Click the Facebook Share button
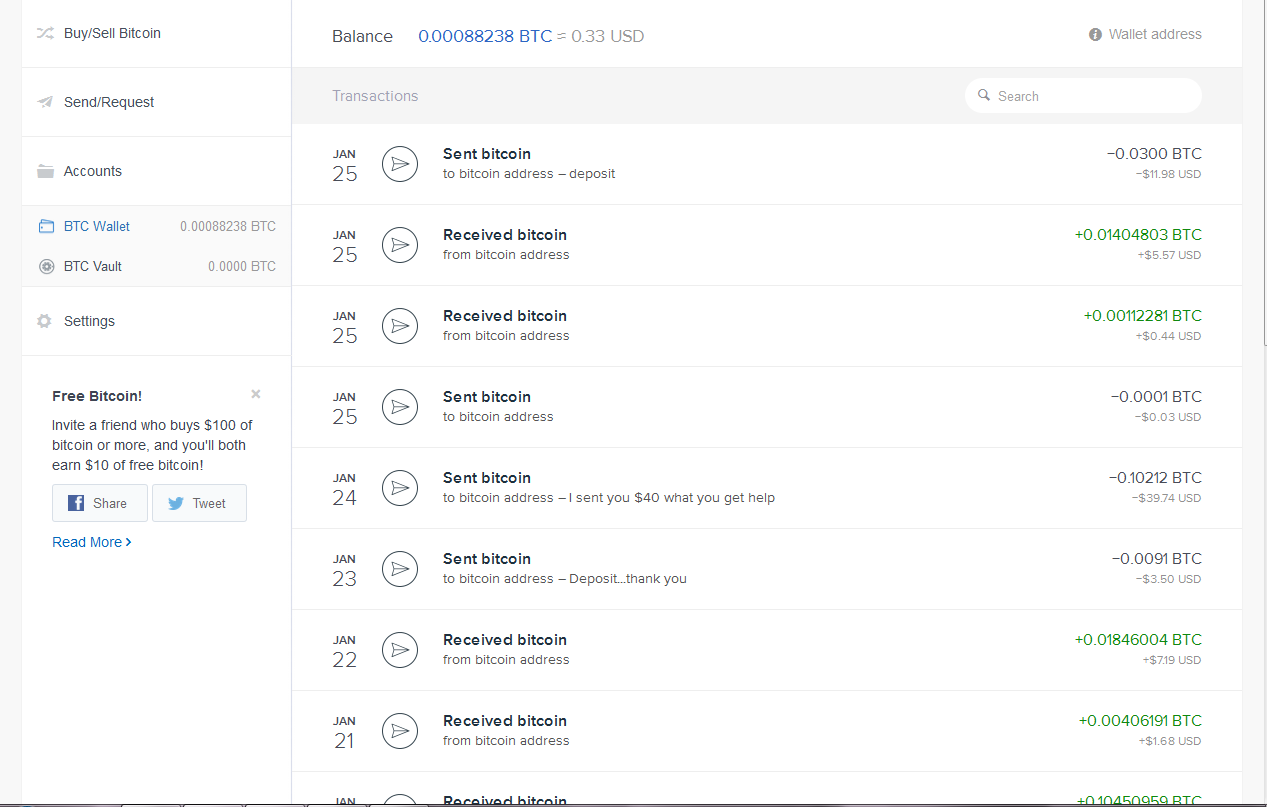This screenshot has height=807, width=1267. [x=99, y=503]
